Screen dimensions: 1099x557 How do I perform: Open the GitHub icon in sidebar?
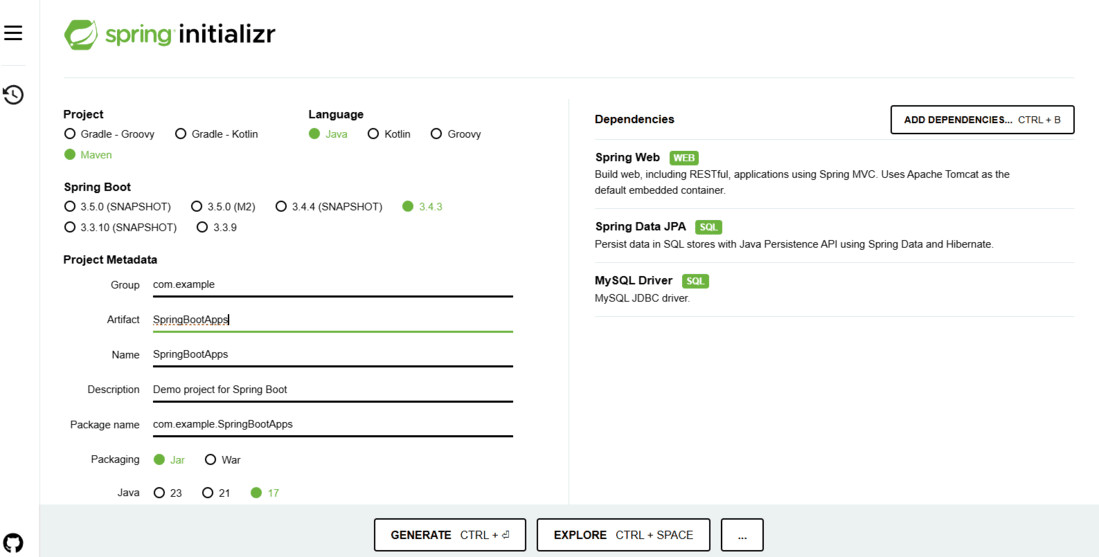point(13,542)
